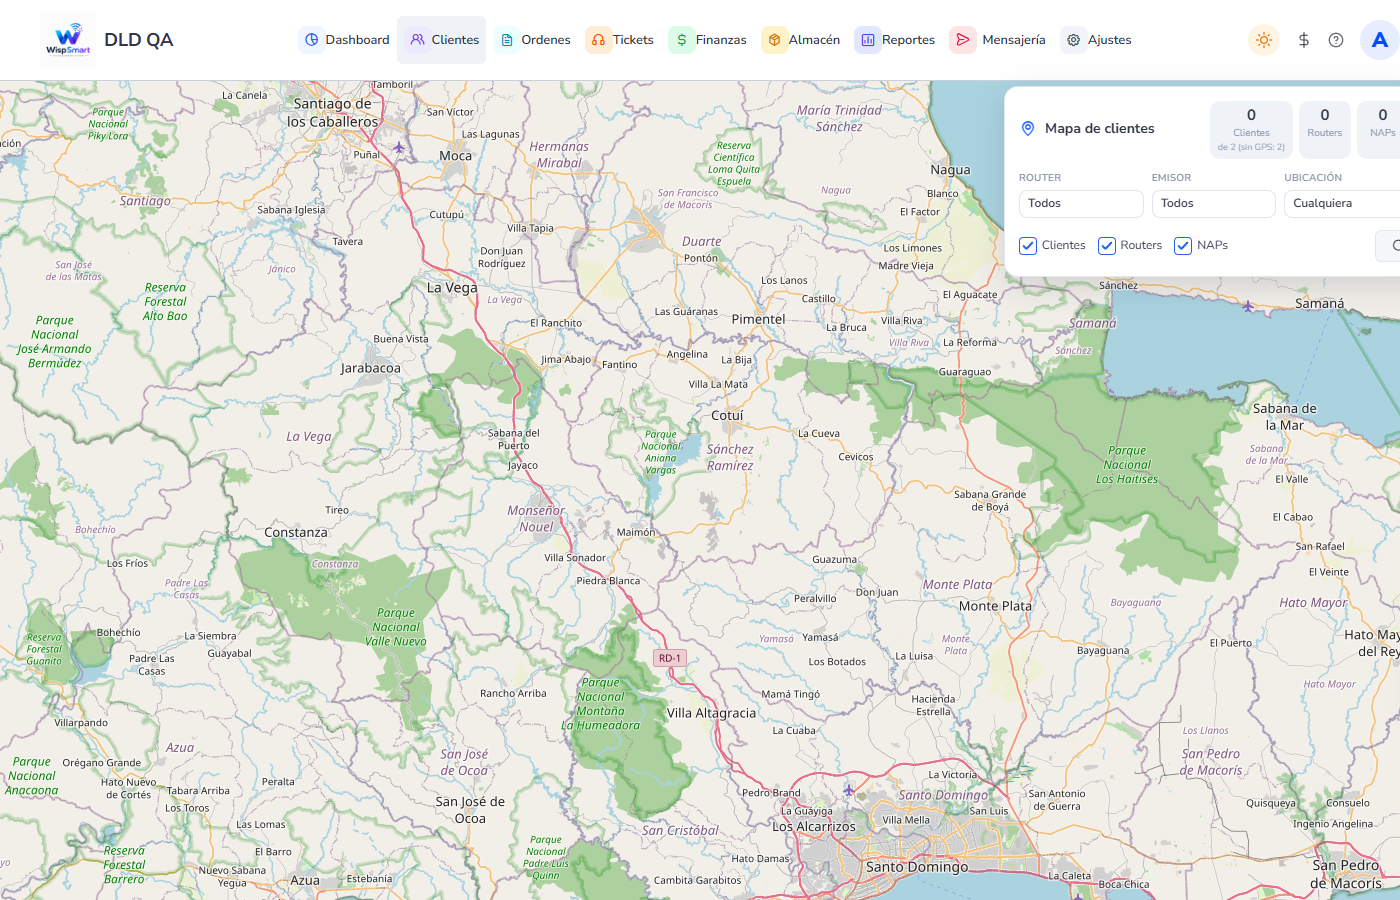This screenshot has width=1400, height=900.
Task: Open the Almacén section
Action: click(802, 40)
